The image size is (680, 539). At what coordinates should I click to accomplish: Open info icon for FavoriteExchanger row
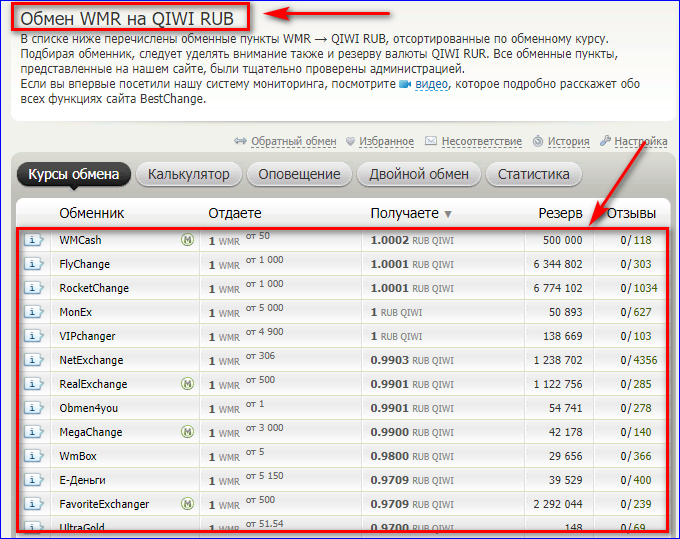[33, 504]
